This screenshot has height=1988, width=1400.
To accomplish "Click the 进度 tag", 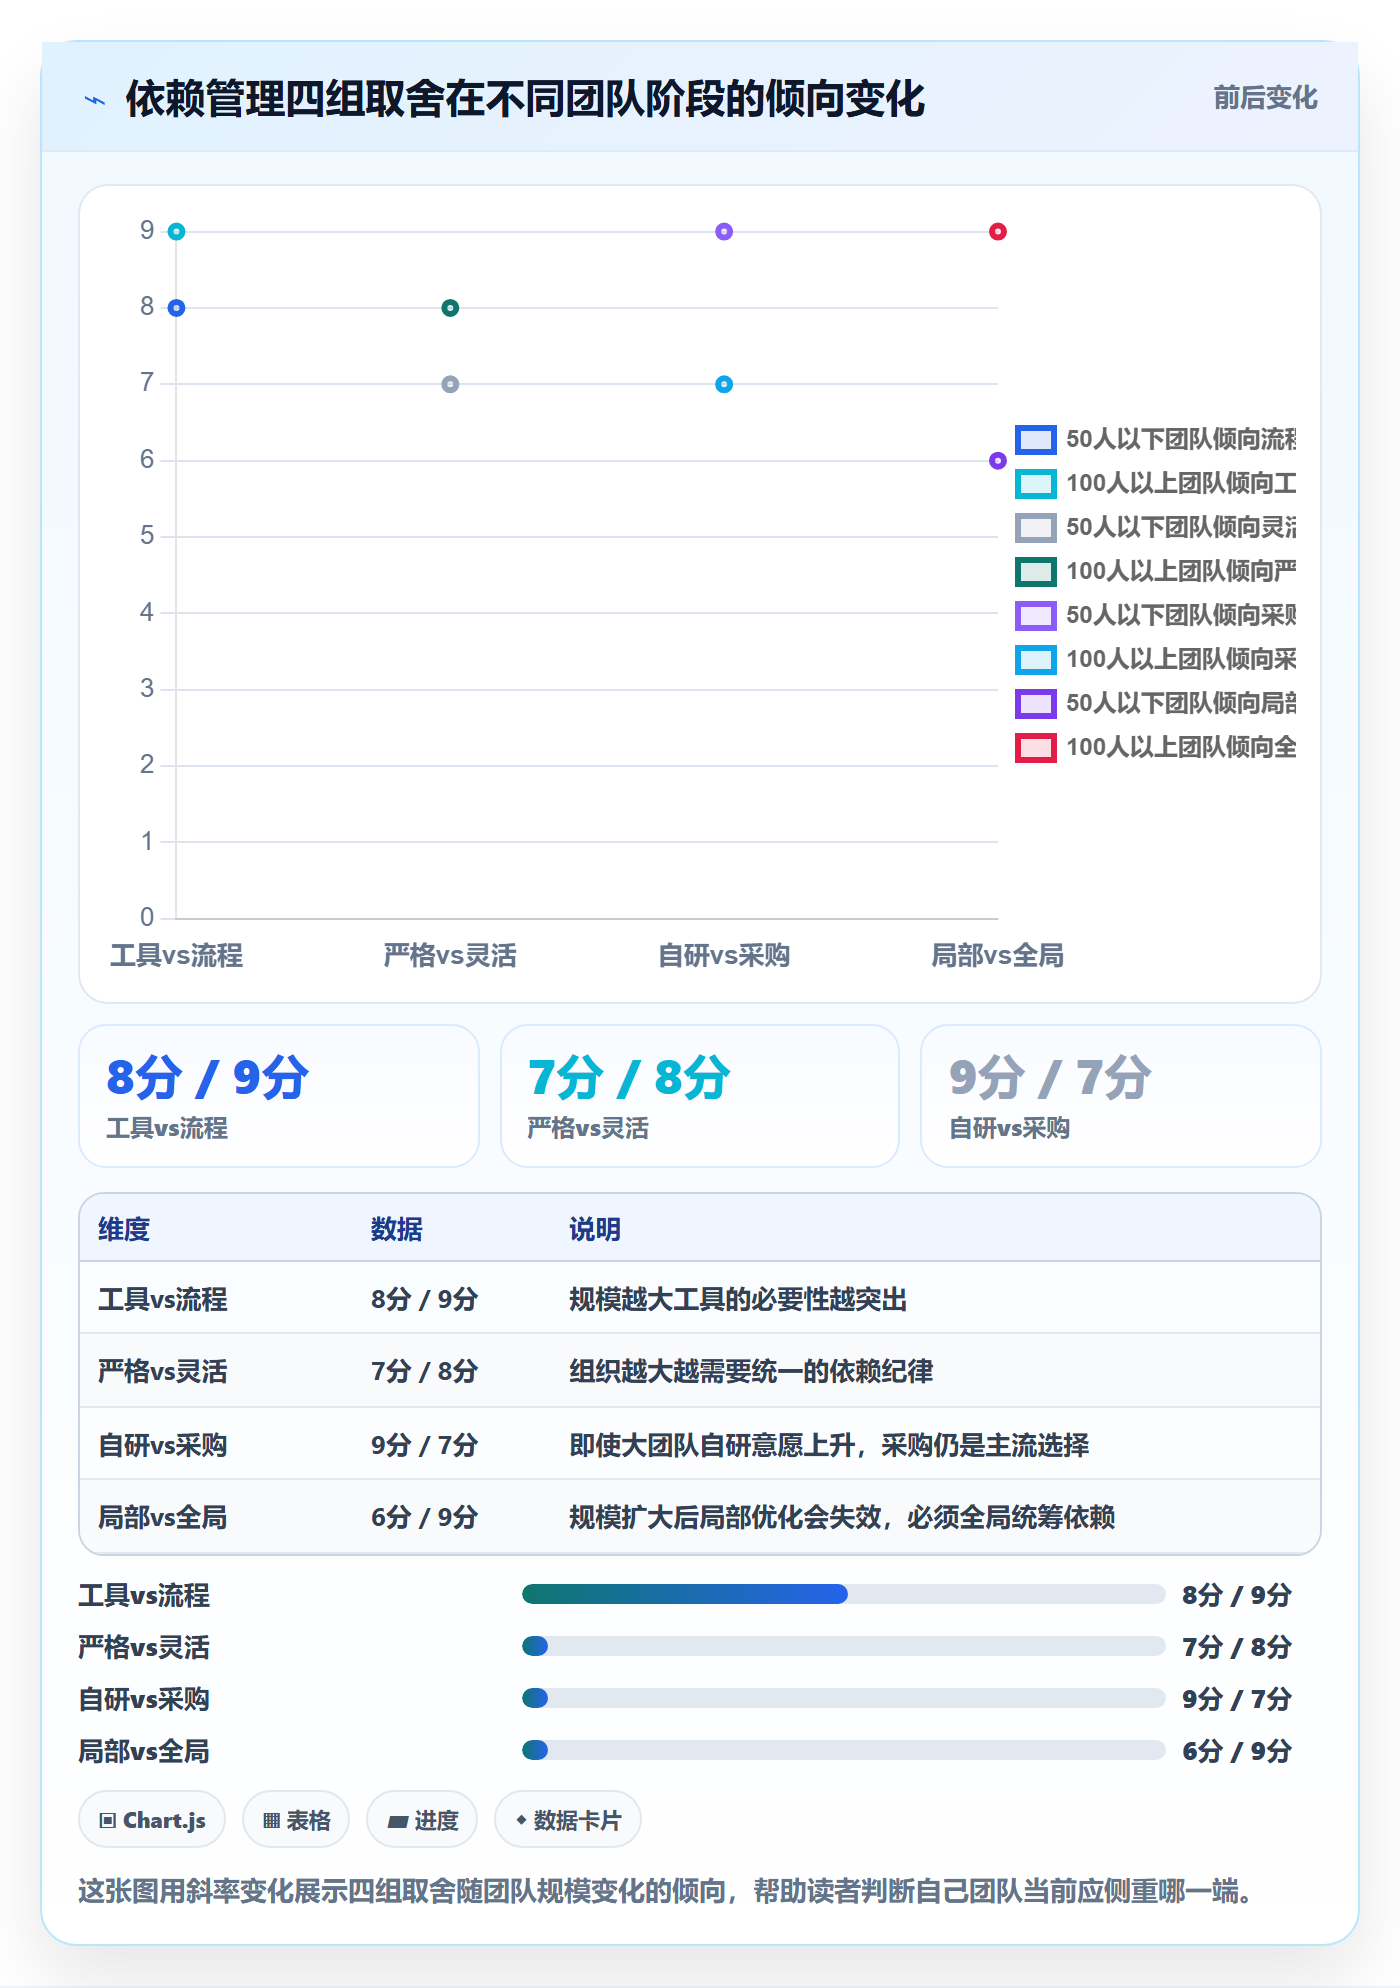I will (x=422, y=1820).
